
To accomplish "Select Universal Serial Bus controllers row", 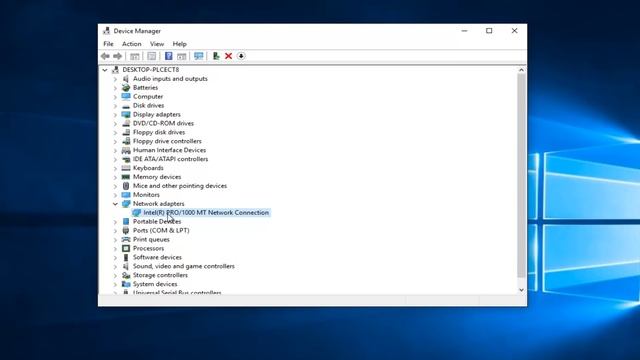I will [x=177, y=292].
